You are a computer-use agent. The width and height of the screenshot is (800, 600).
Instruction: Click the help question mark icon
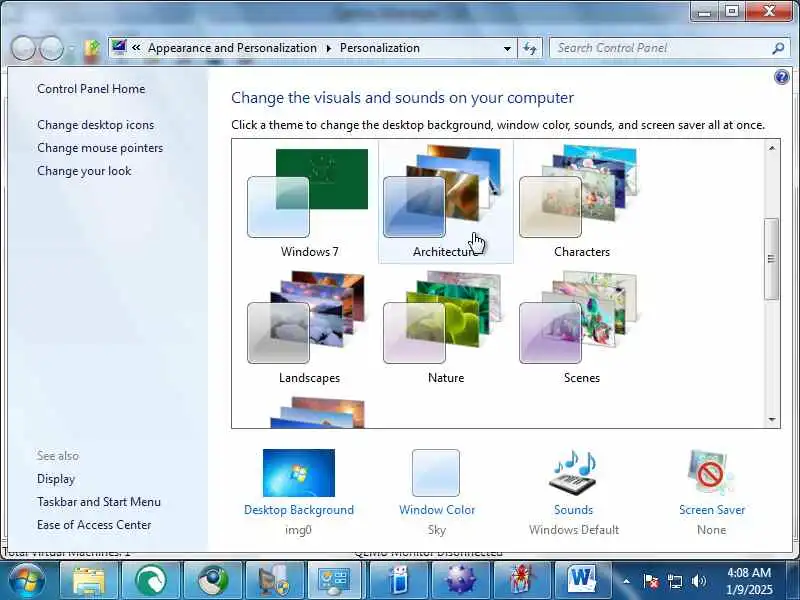coord(781,77)
